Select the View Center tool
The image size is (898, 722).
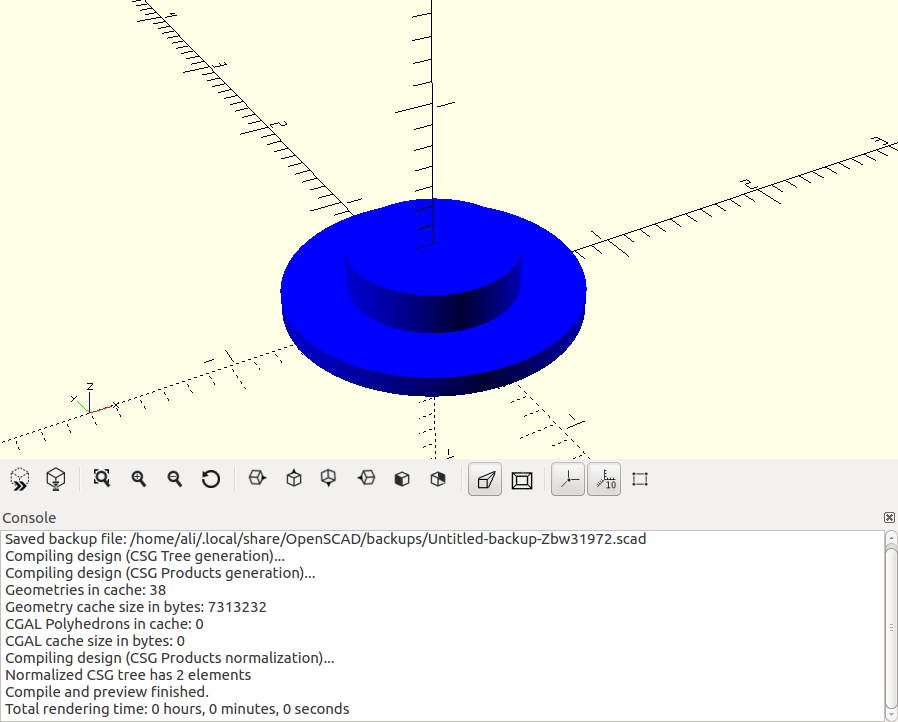56,479
